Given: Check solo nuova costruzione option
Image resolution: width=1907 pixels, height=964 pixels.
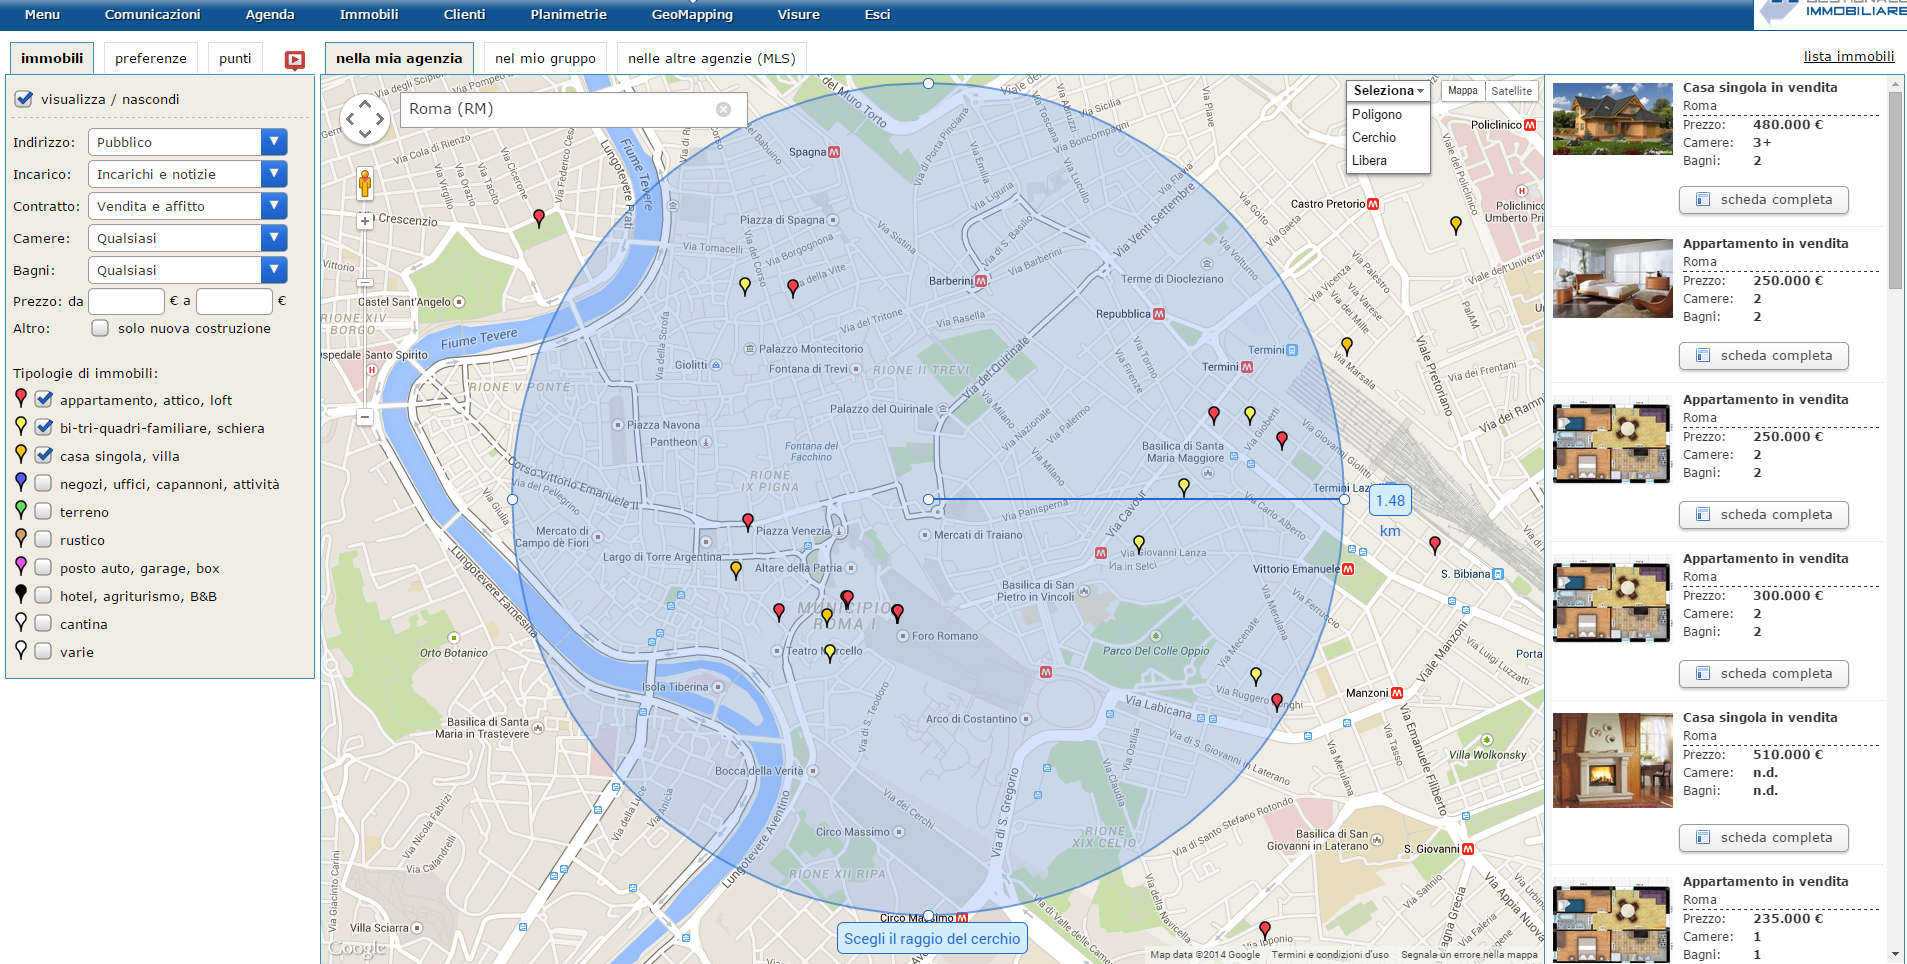Looking at the screenshot, I should 100,328.
